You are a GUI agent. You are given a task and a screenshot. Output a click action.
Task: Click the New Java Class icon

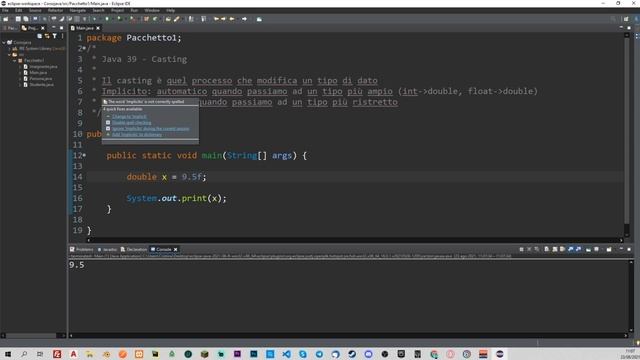tap(155, 19)
